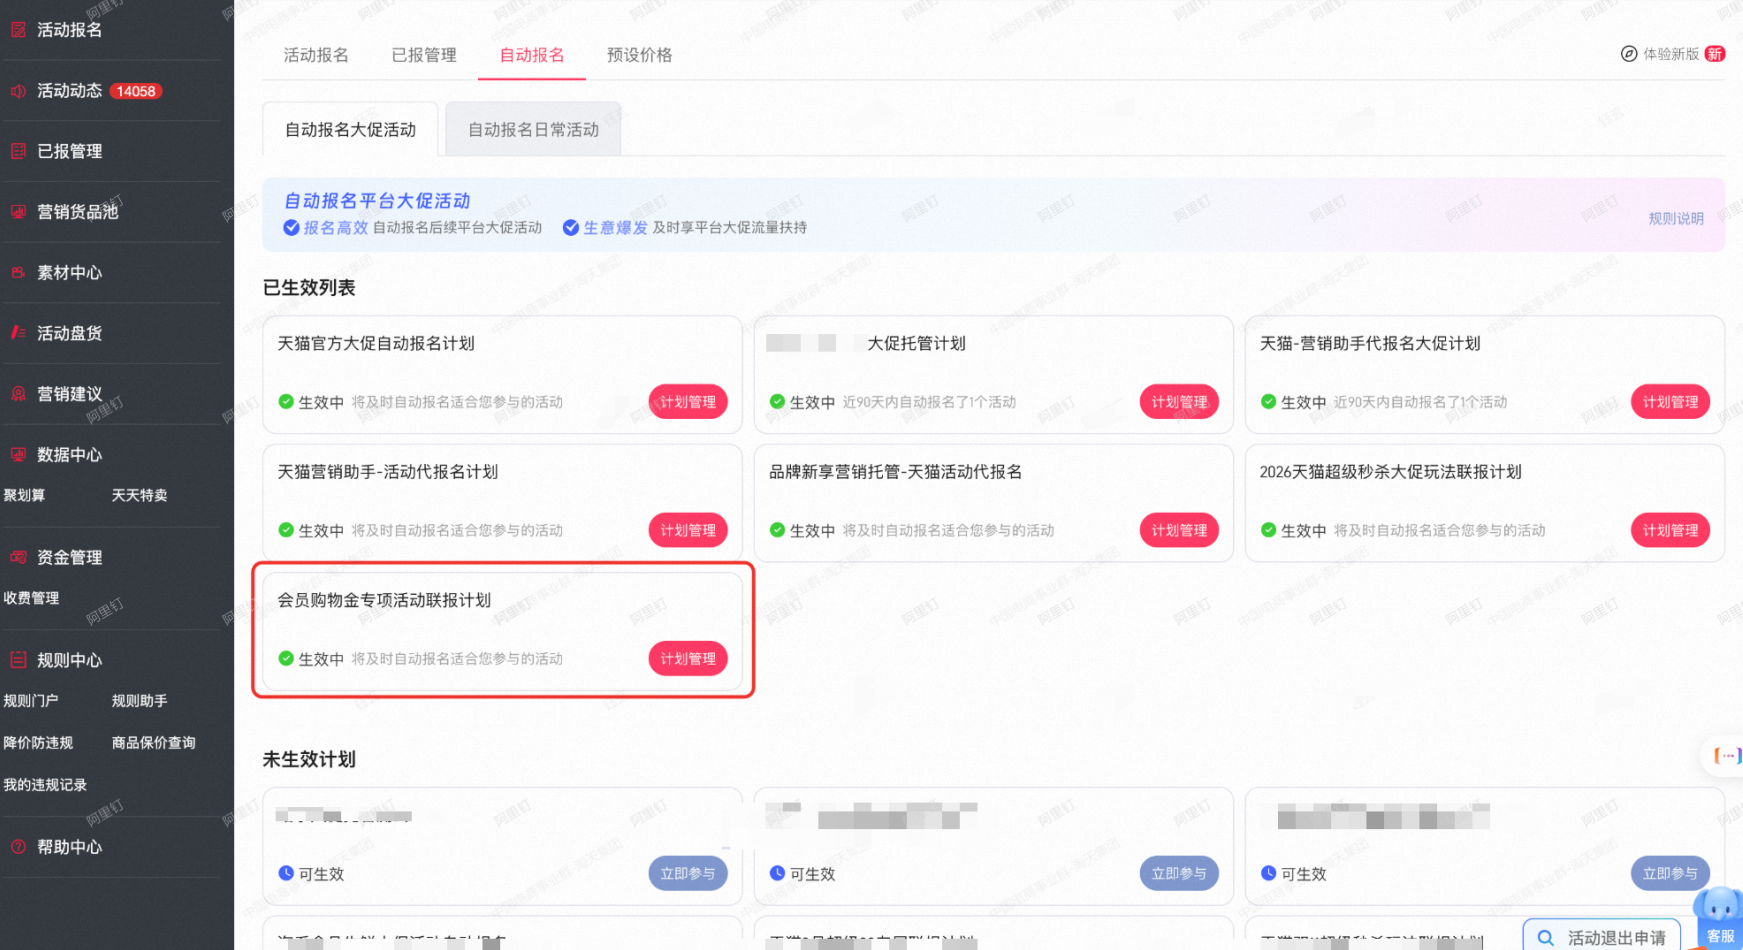Click the 数据中心 sidebar icon
This screenshot has height=950, width=1743.
(18, 454)
